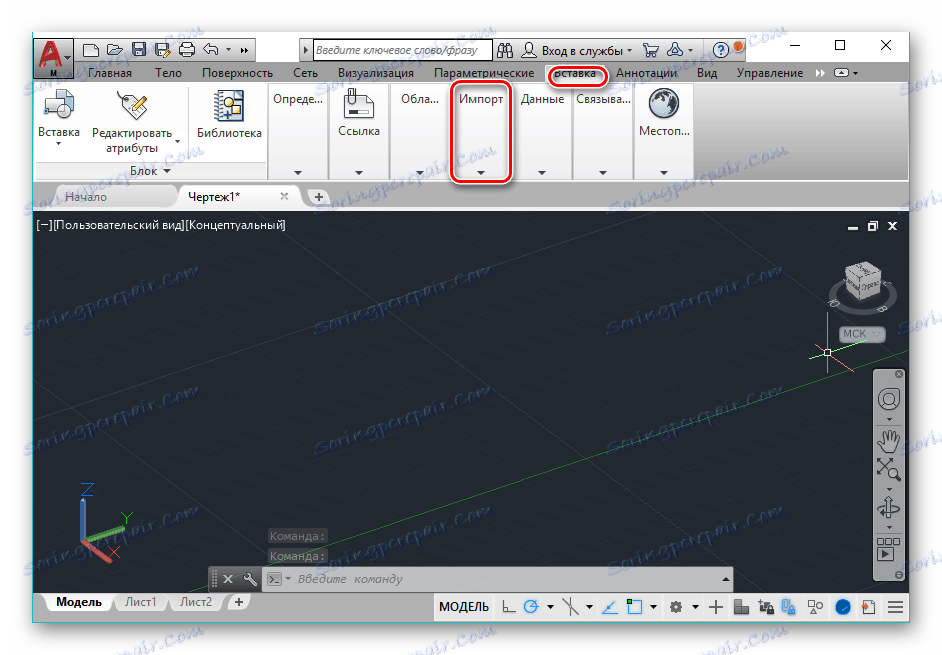Toggle object snap in status bar
942x655 pixels.
tap(634, 607)
